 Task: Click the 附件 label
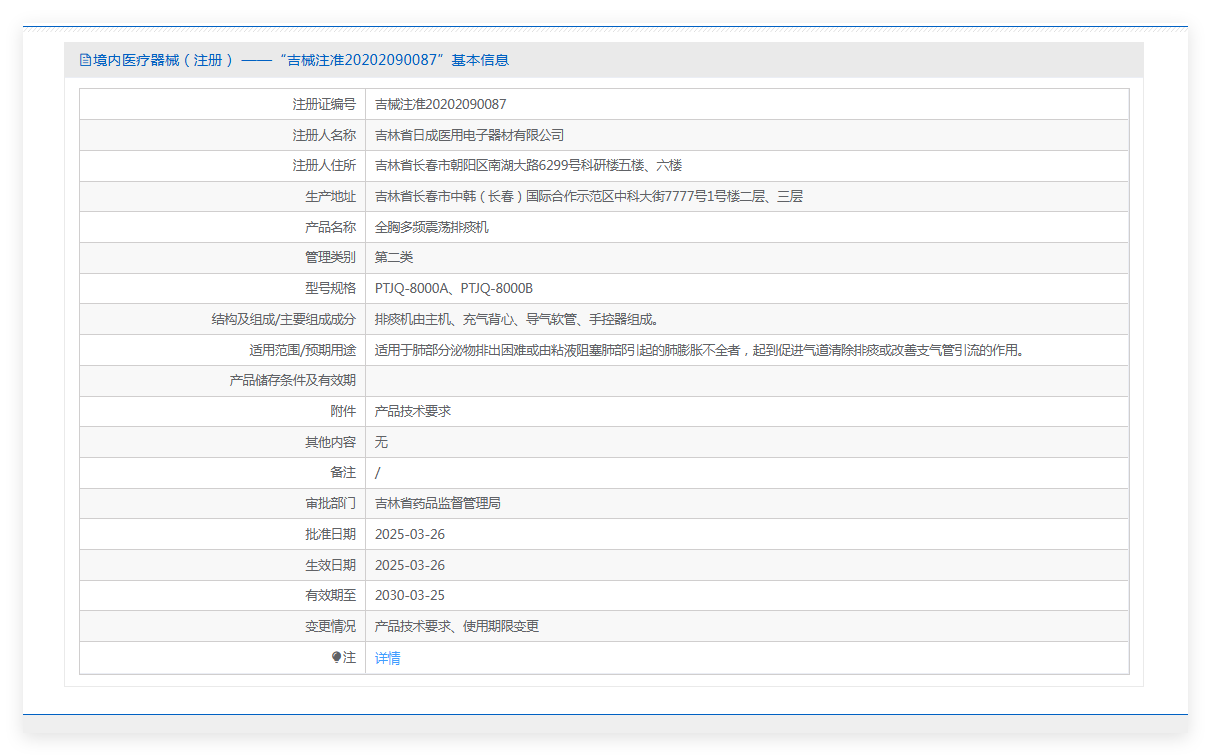pos(343,411)
